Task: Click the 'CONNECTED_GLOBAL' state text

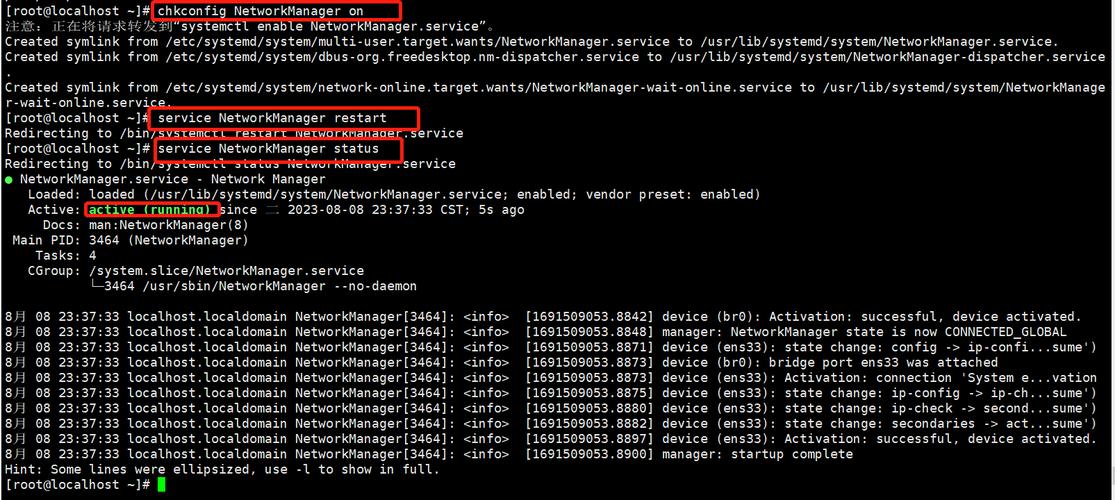Action: (1005, 332)
